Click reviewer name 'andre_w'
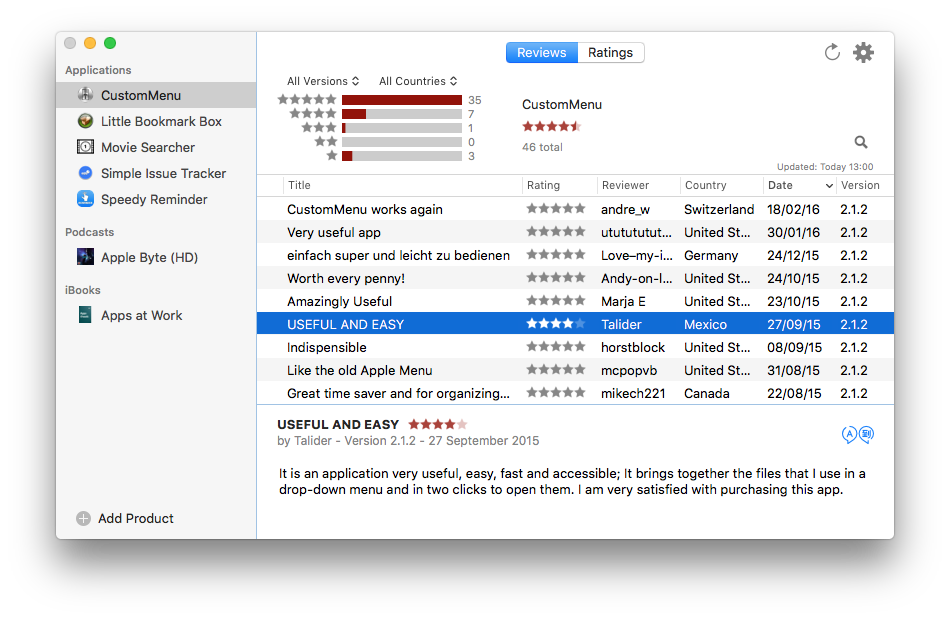Screen dimensions: 950x619 [625, 210]
